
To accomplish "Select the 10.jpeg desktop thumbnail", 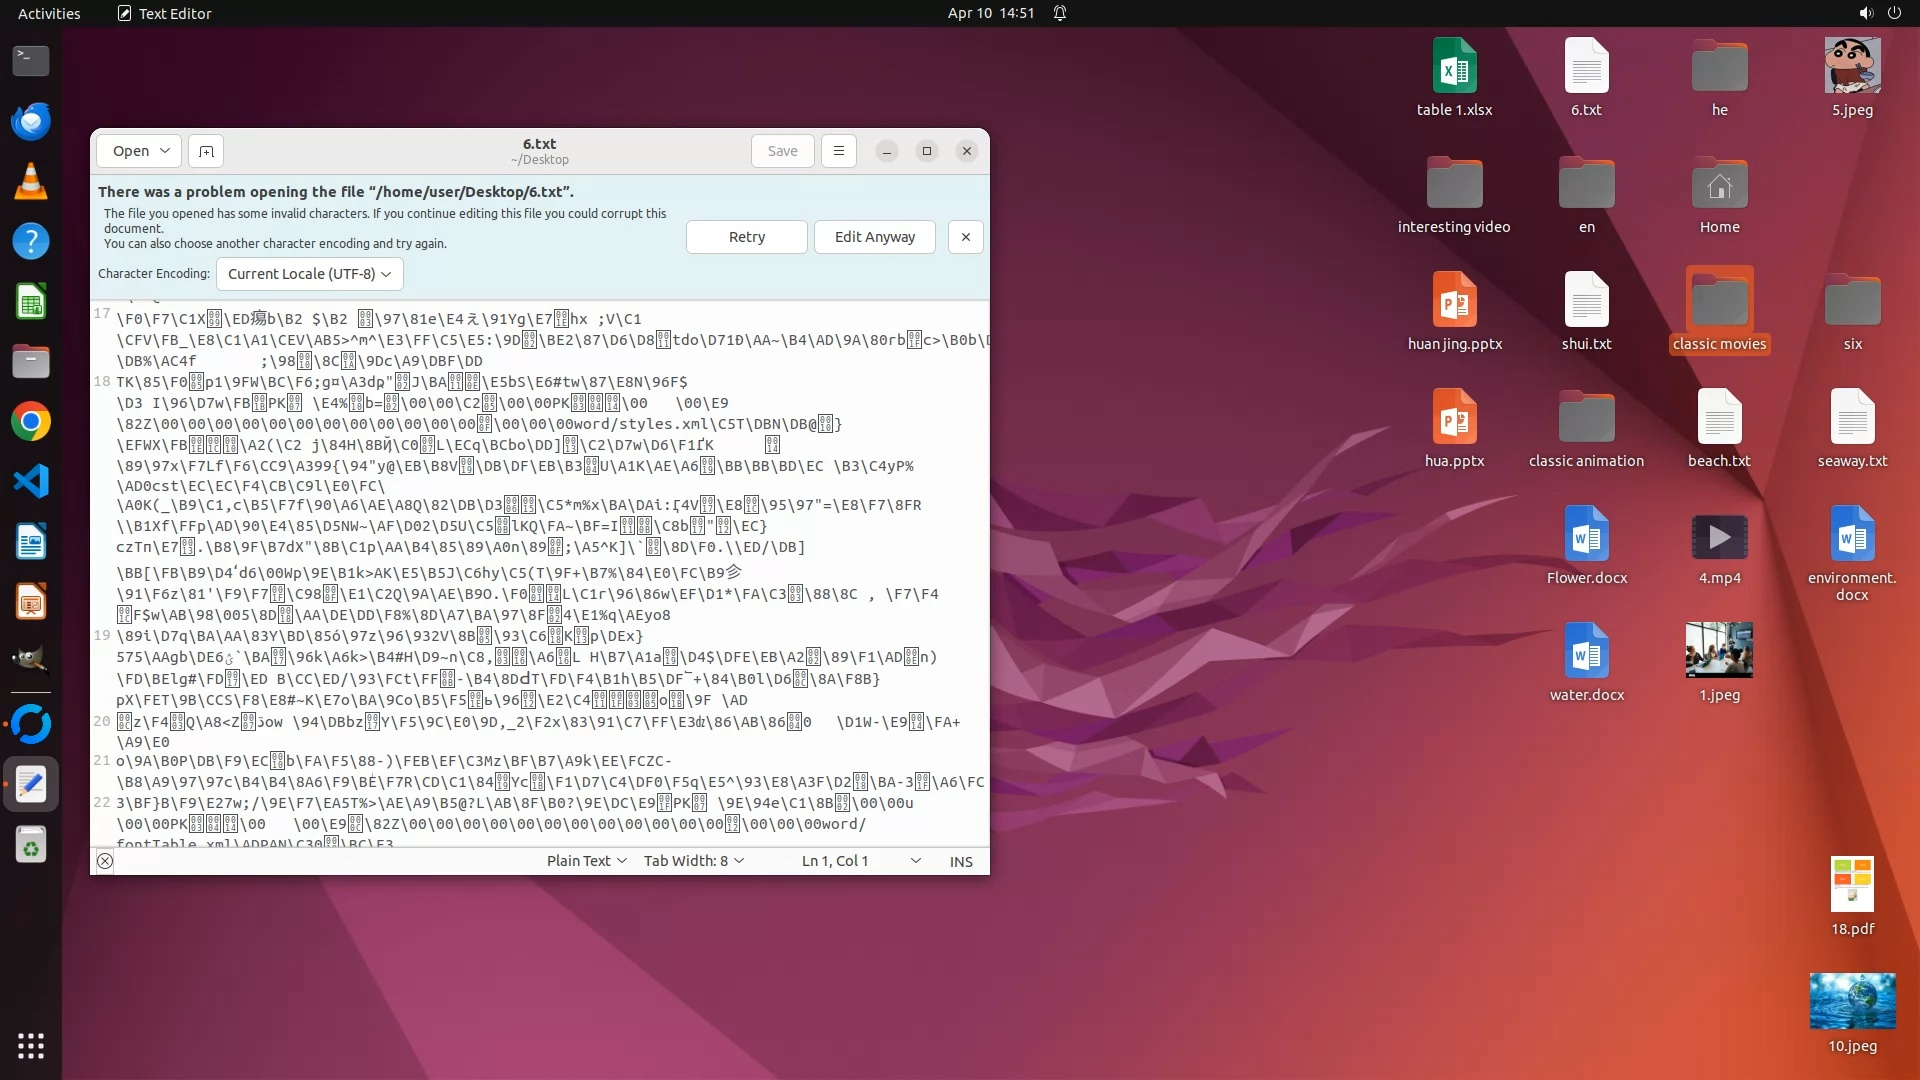I will (x=1852, y=1001).
